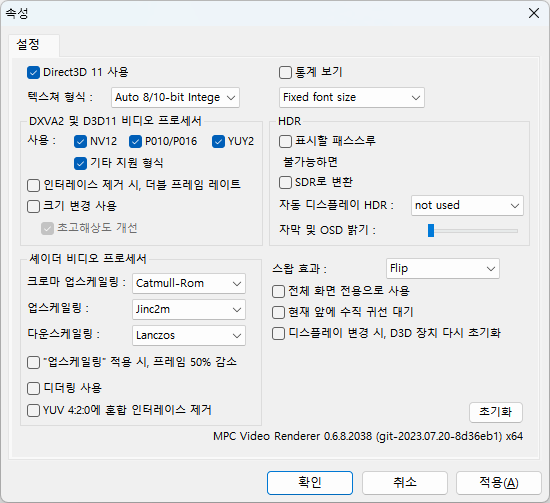
Task: Enable 표시할 패스스루 HDR checkbox
Action: pyautogui.click(x=285, y=141)
